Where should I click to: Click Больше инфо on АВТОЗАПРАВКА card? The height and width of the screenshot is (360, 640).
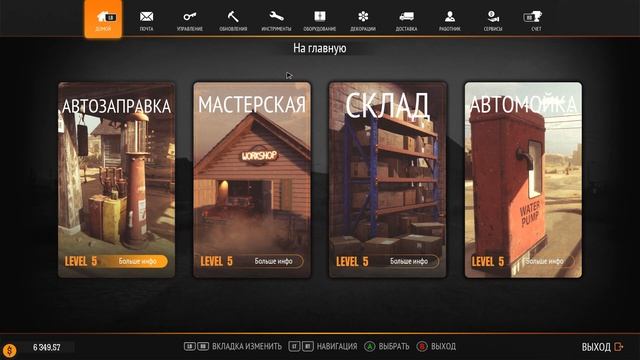pyautogui.click(x=137, y=261)
